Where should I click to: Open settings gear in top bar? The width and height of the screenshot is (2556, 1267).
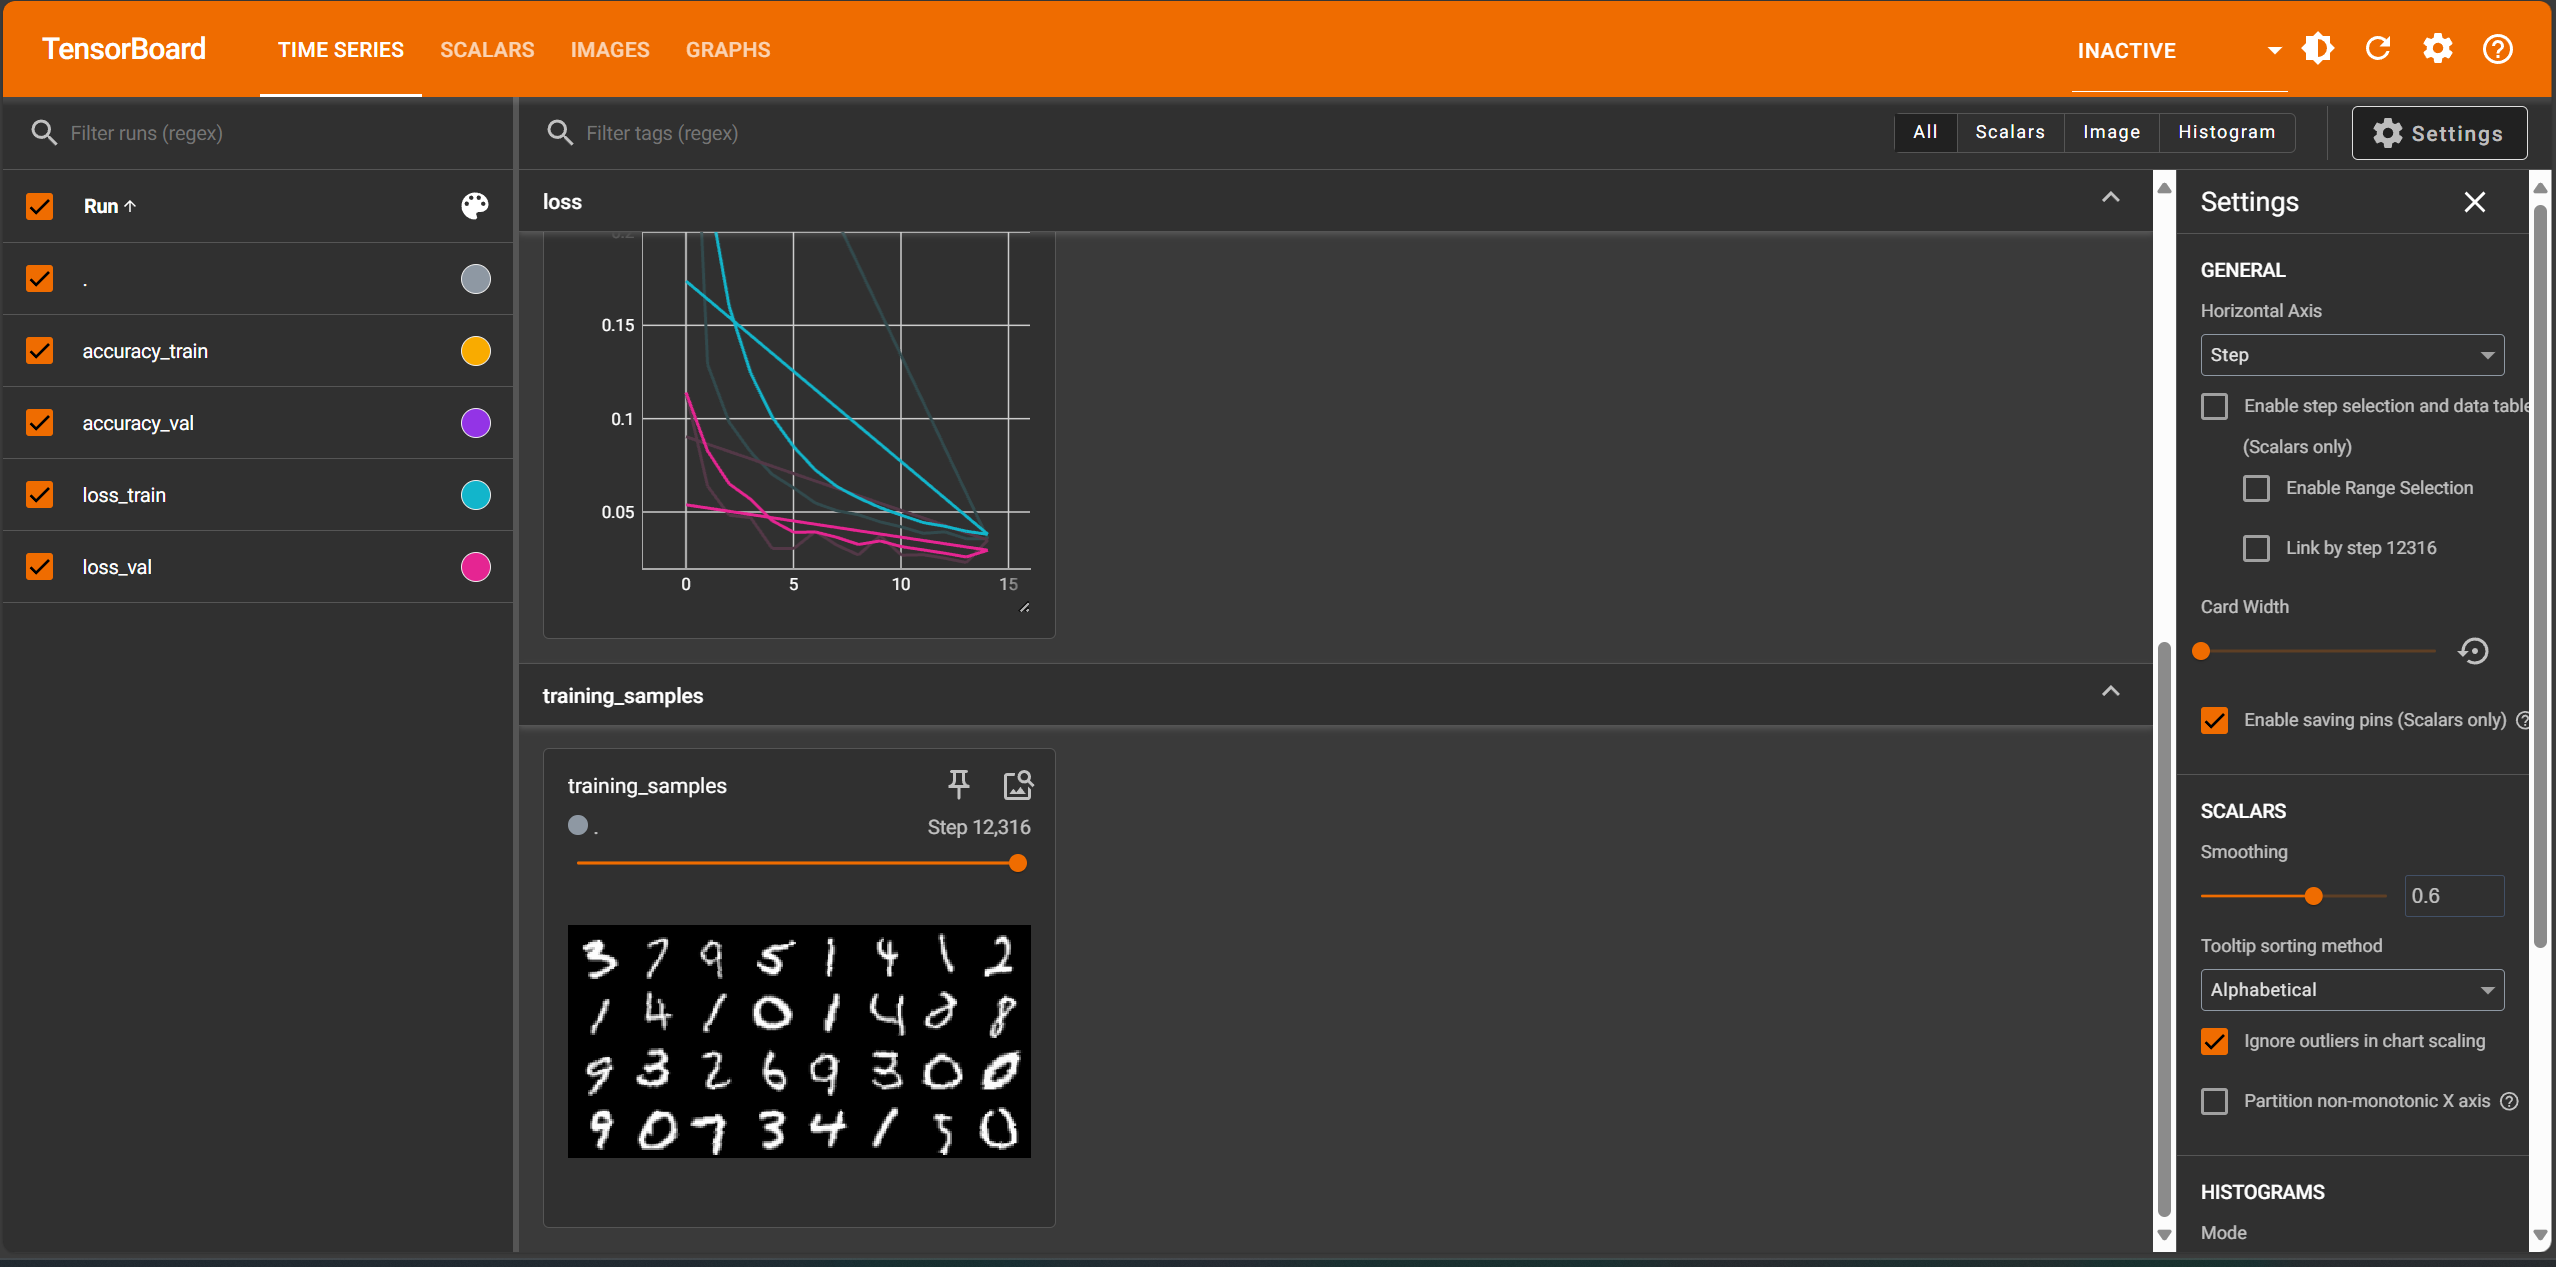[2437, 48]
